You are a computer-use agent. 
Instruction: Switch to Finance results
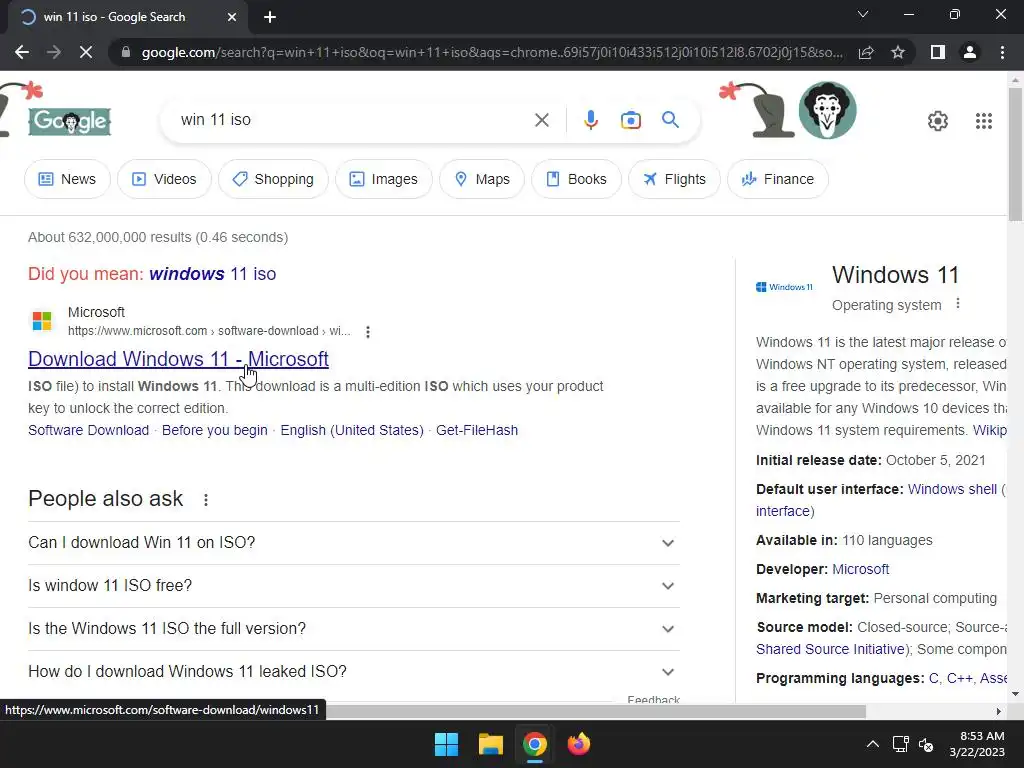click(778, 179)
